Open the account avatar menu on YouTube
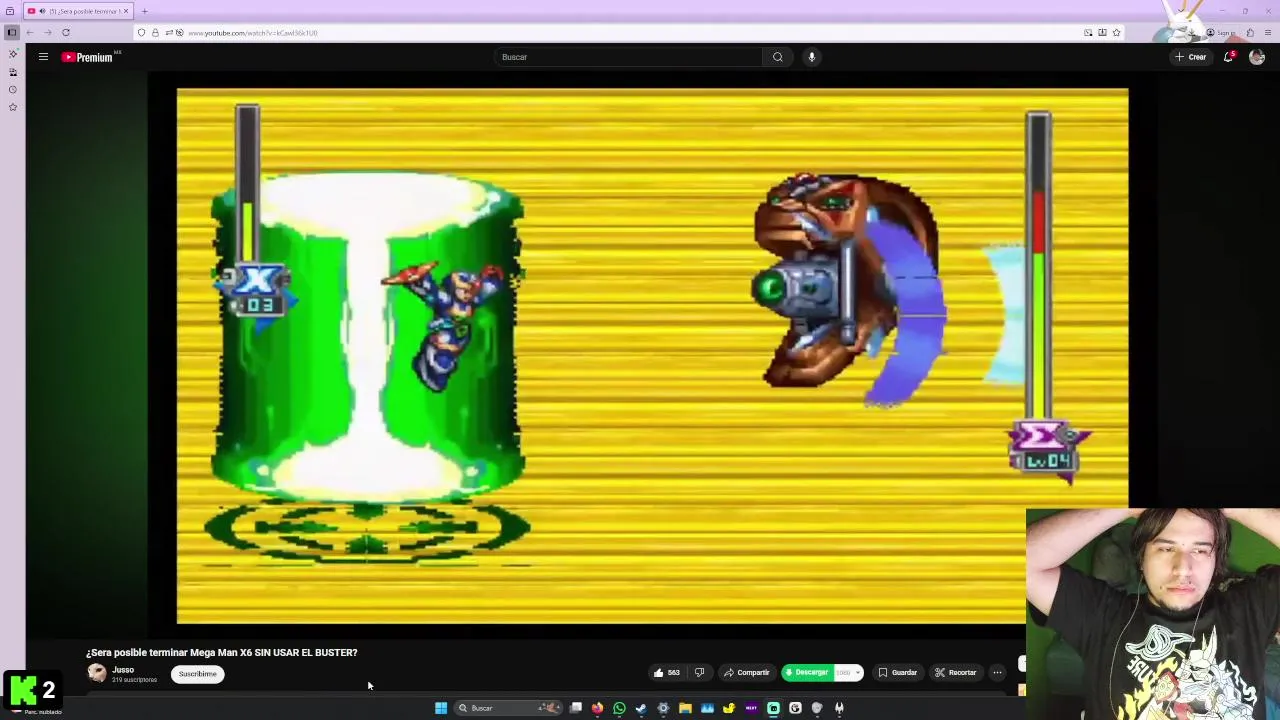 click(1257, 57)
